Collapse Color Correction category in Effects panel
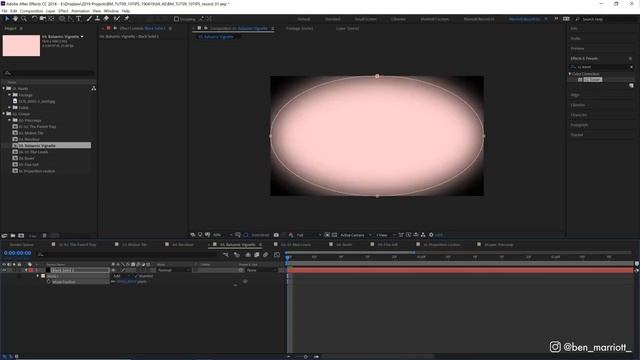 pyautogui.click(x=570, y=74)
